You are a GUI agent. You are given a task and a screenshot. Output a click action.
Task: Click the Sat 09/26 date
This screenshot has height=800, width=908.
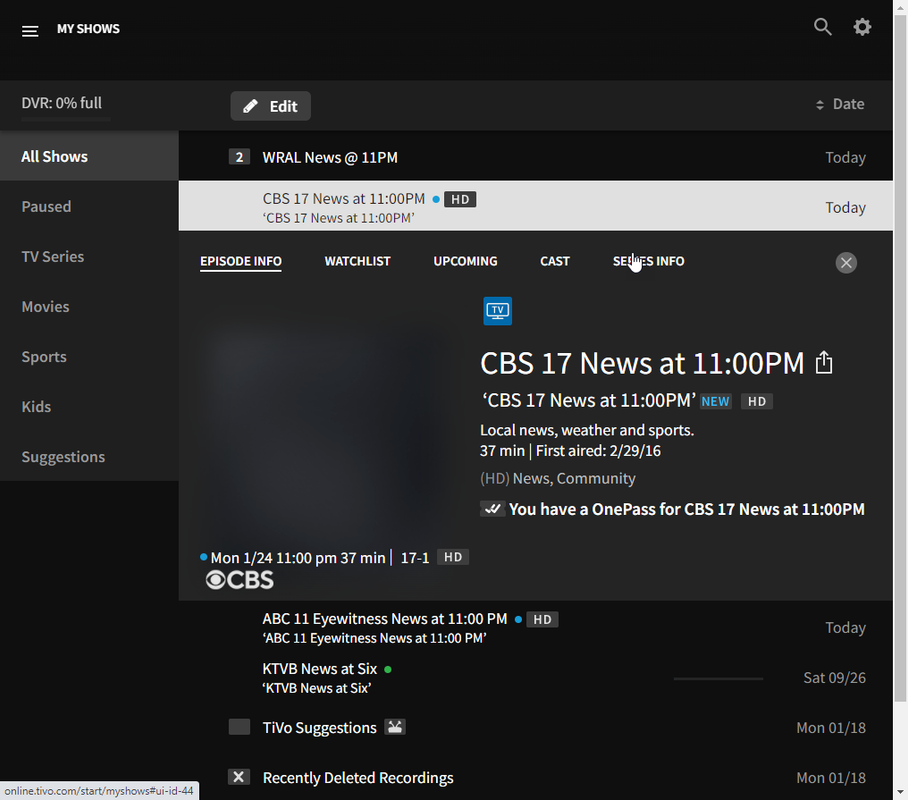coord(834,678)
